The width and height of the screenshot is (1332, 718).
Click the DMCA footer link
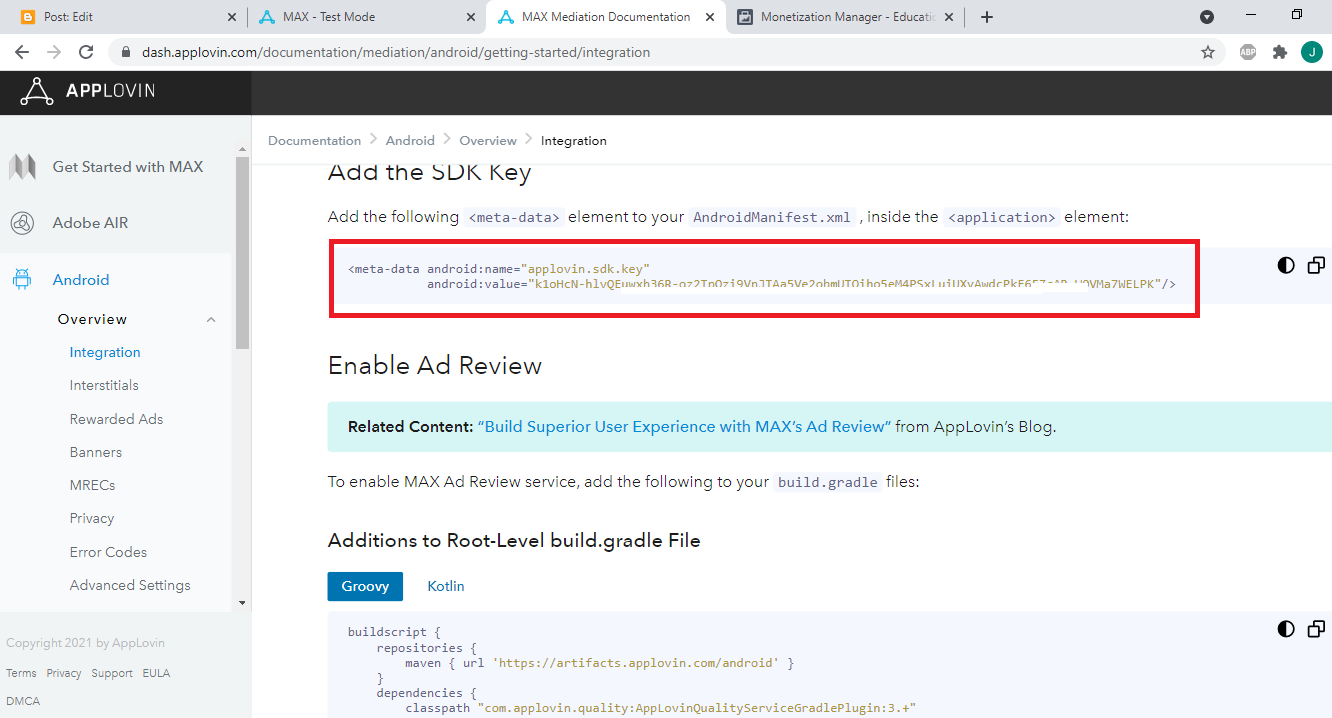pos(23,701)
